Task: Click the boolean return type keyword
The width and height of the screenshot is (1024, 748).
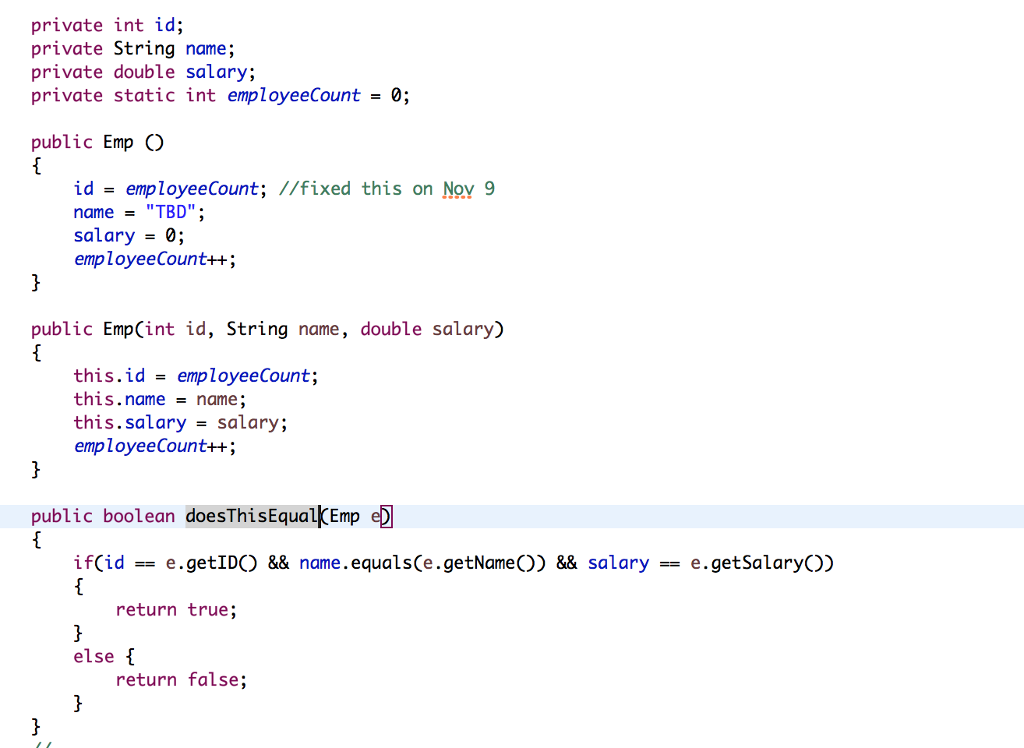Action: (x=135, y=516)
